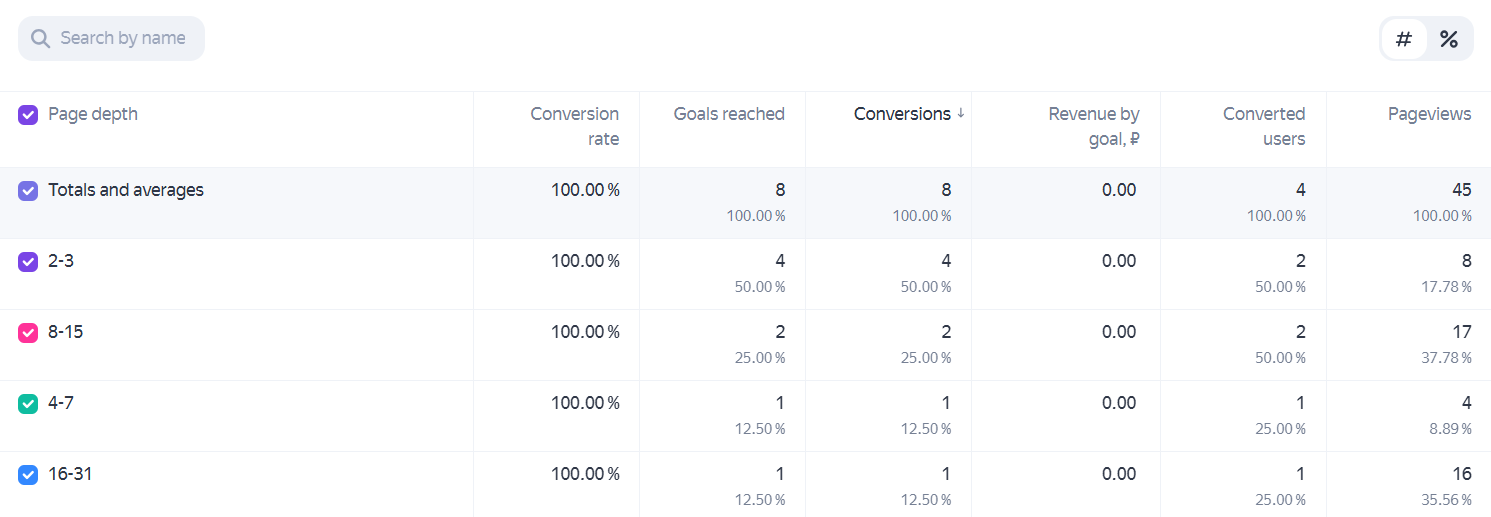Click the Page depth column label

click(x=93, y=114)
